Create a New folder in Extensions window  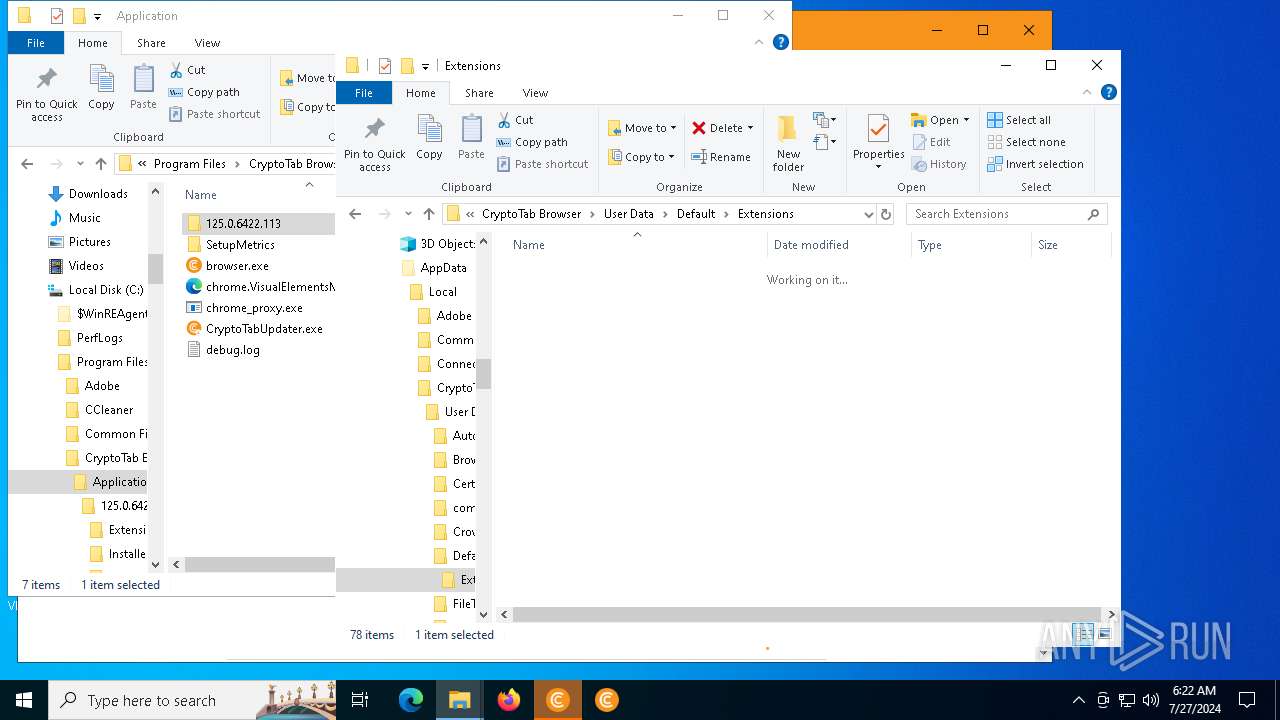tap(788, 144)
